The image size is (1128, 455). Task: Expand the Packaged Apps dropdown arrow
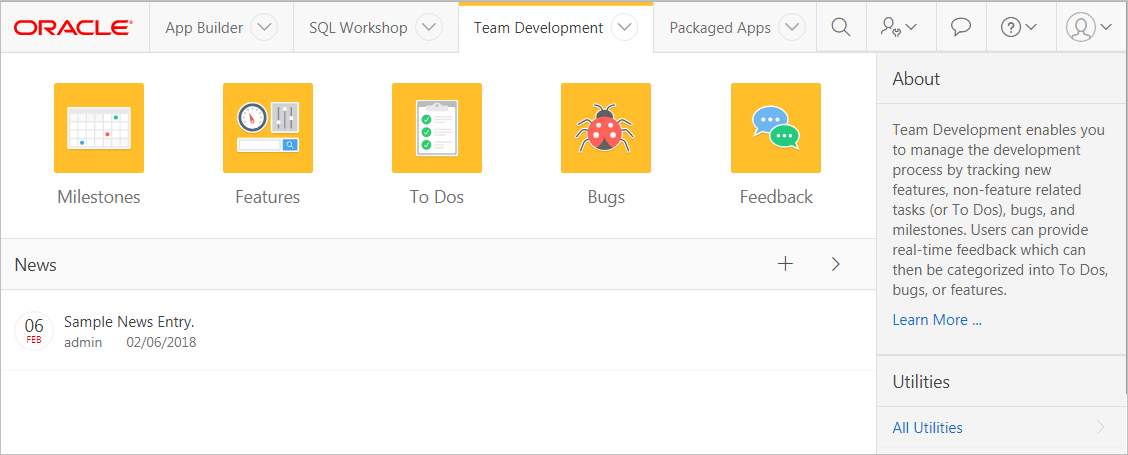tap(792, 28)
